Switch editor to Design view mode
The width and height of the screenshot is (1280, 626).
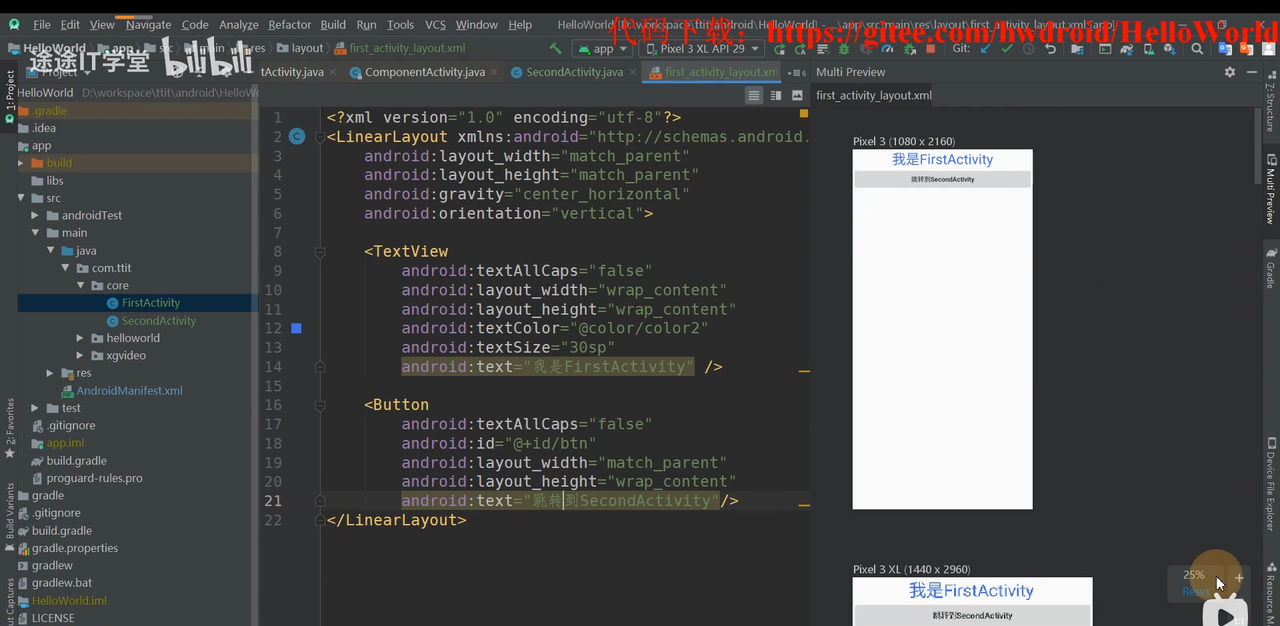coord(797,95)
